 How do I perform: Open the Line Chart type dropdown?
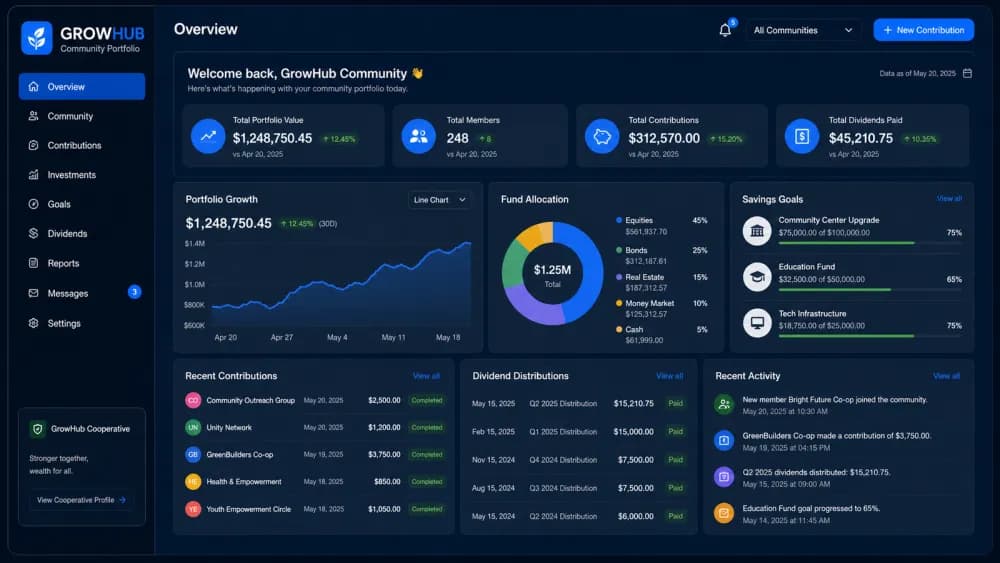point(439,200)
